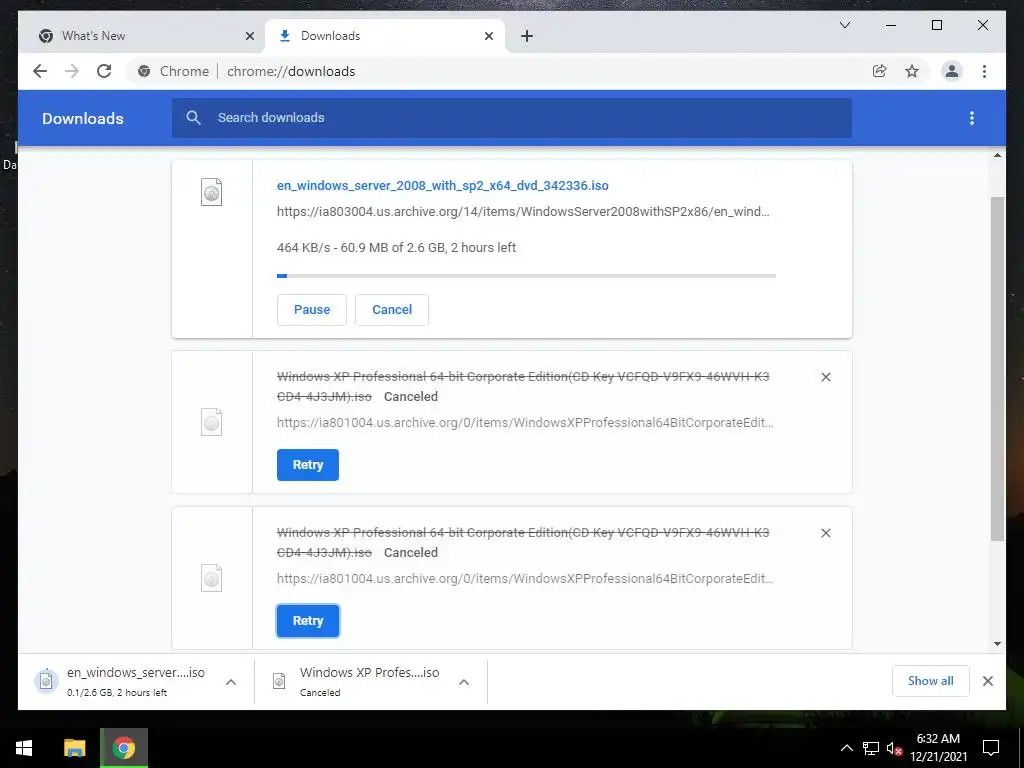Viewport: 1024px width, 768px height.
Task: Close the What's New tab
Action: (x=249, y=36)
